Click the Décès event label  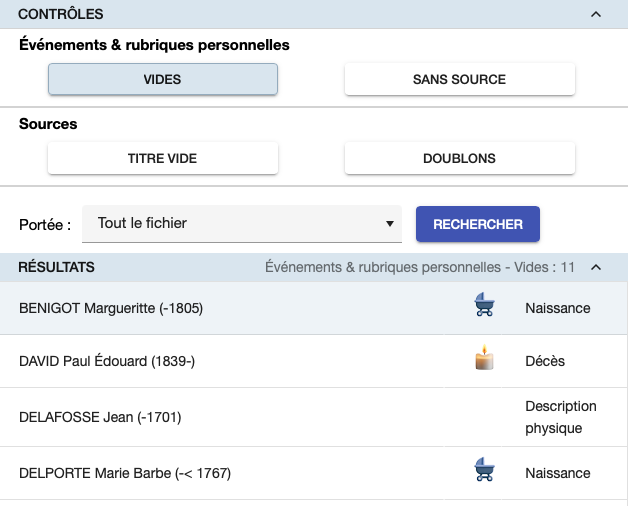545,361
